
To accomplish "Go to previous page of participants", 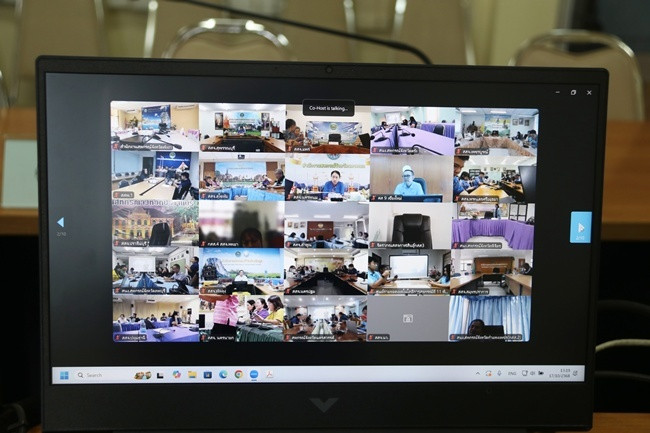I will point(60,223).
